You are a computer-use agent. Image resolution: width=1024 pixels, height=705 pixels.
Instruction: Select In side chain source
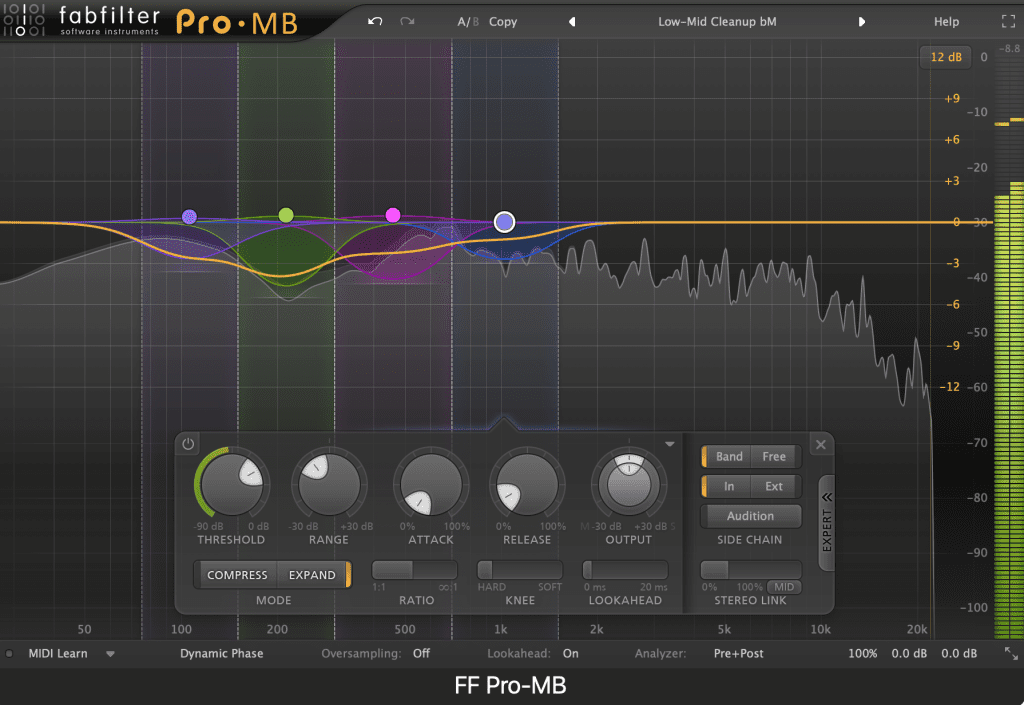pyautogui.click(x=728, y=486)
